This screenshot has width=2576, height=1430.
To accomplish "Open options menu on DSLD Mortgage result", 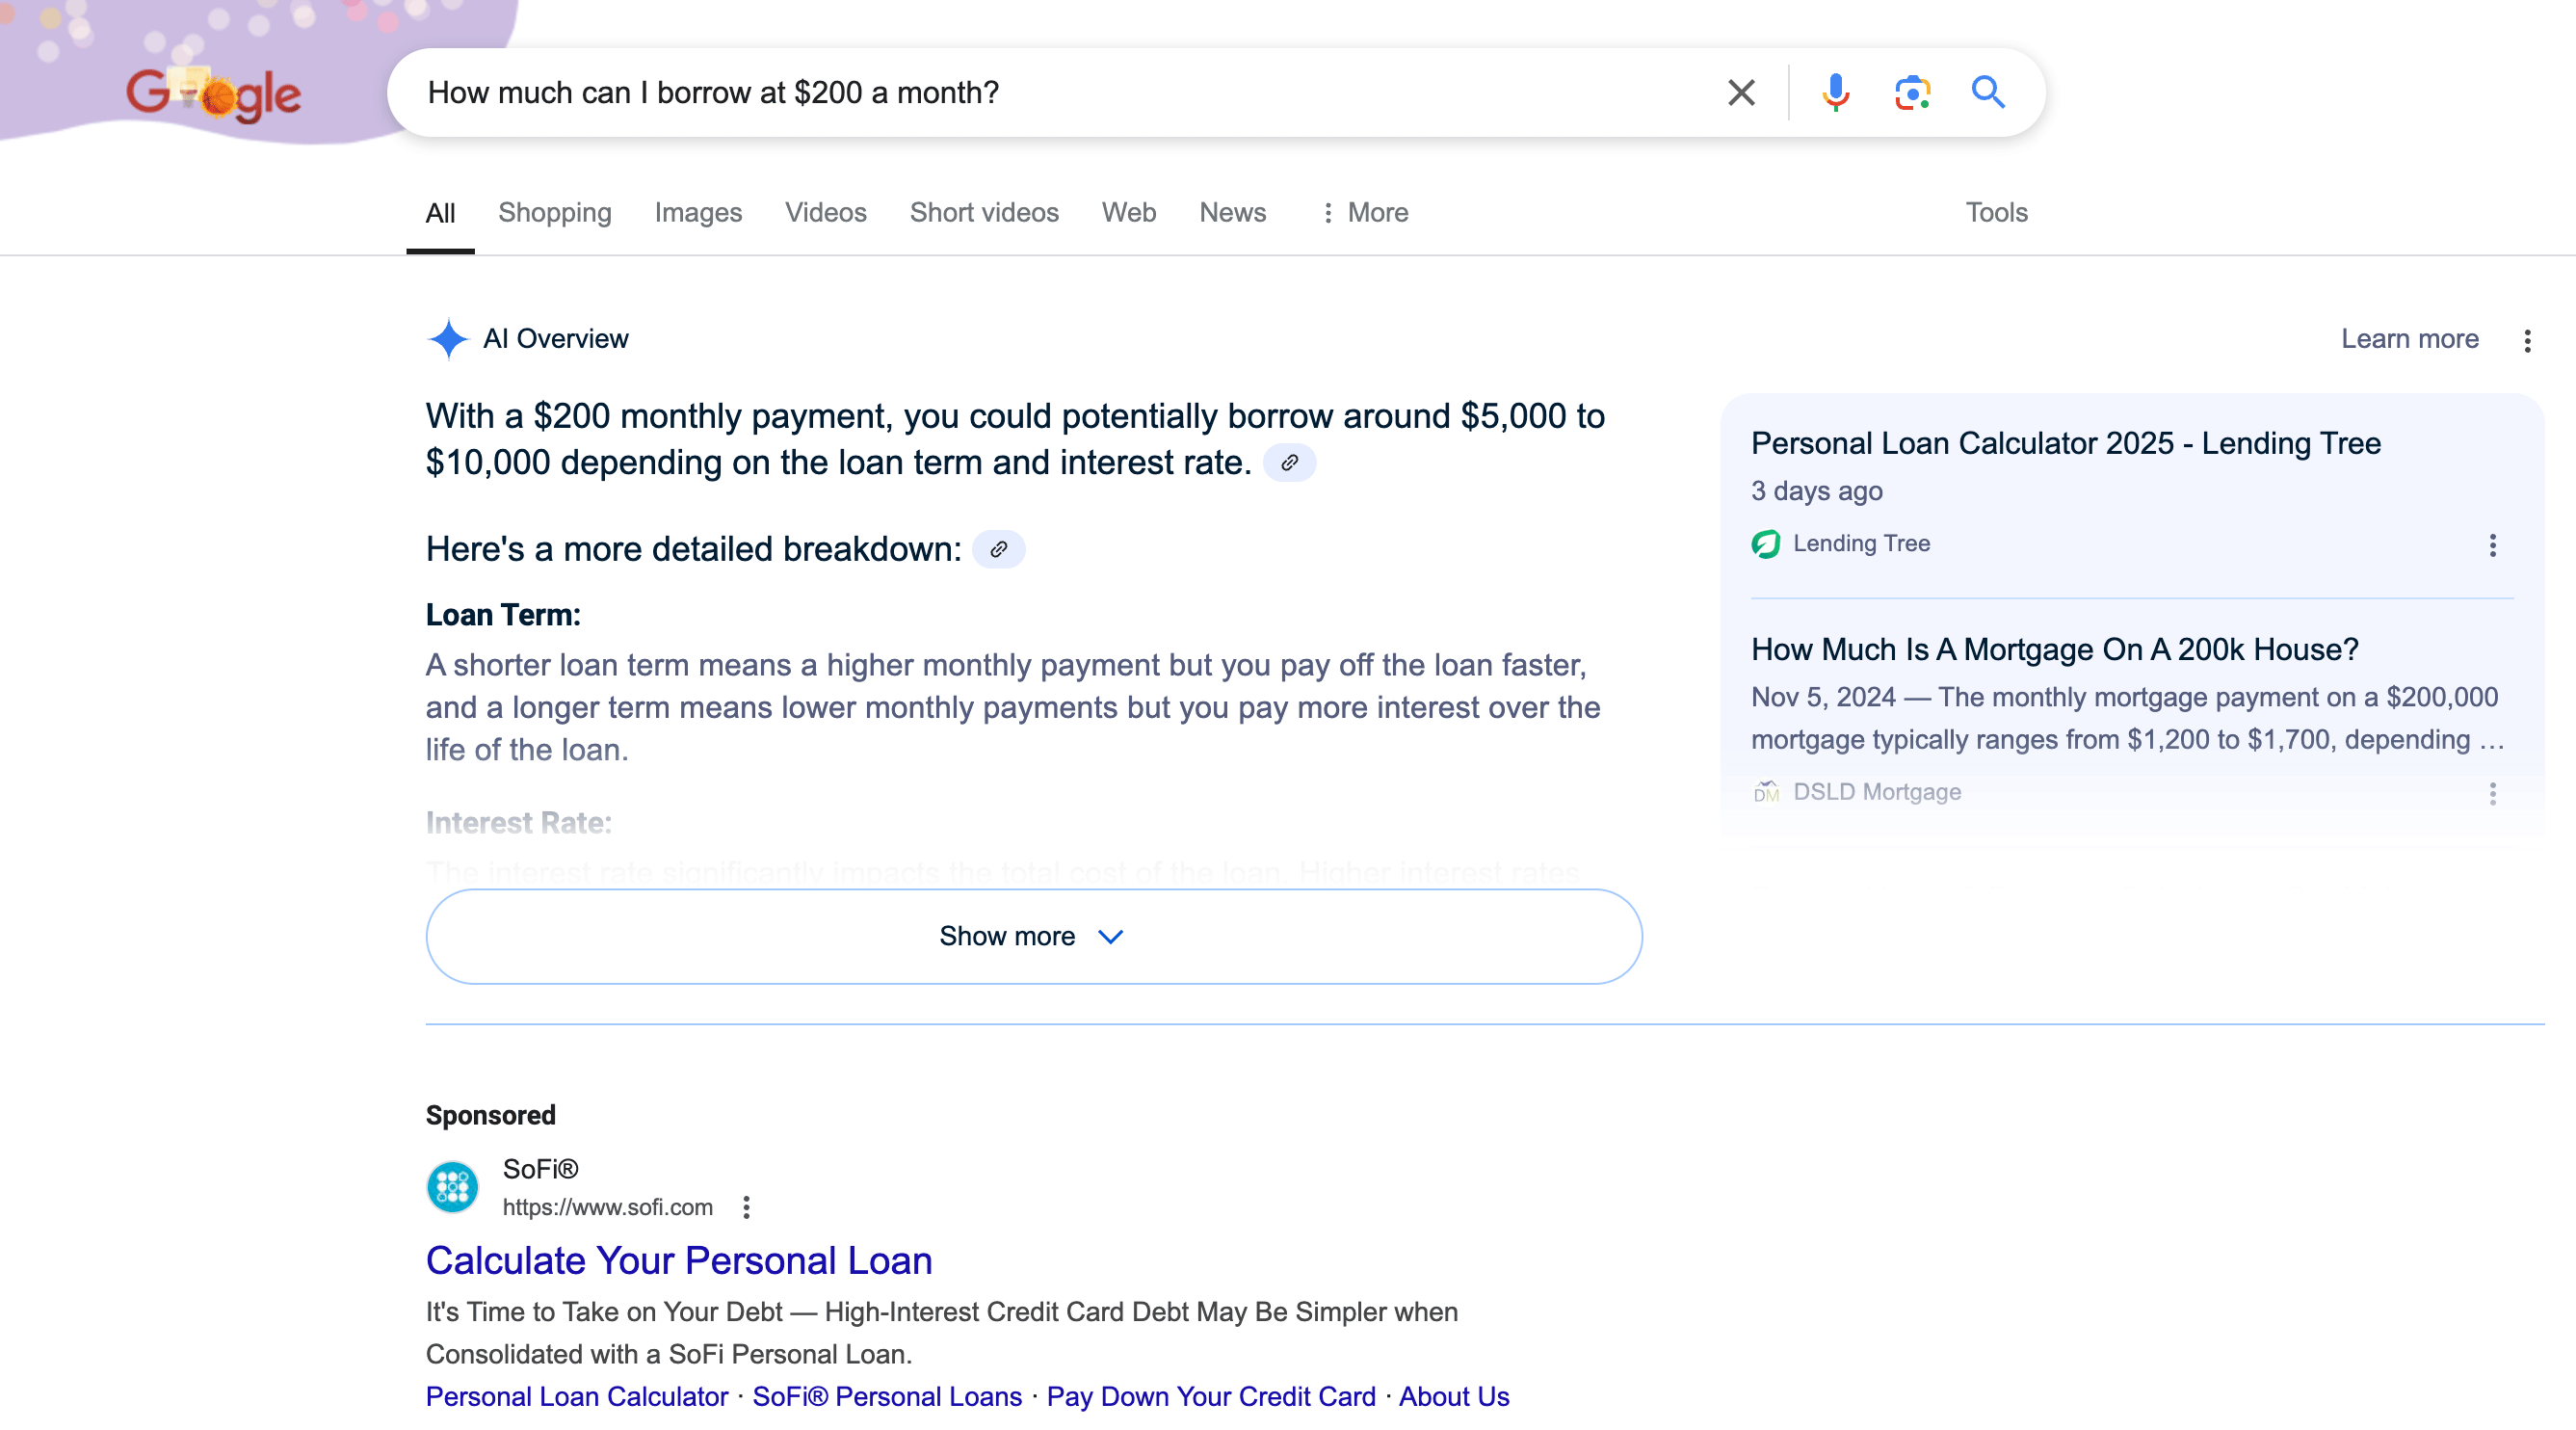I will point(2491,793).
